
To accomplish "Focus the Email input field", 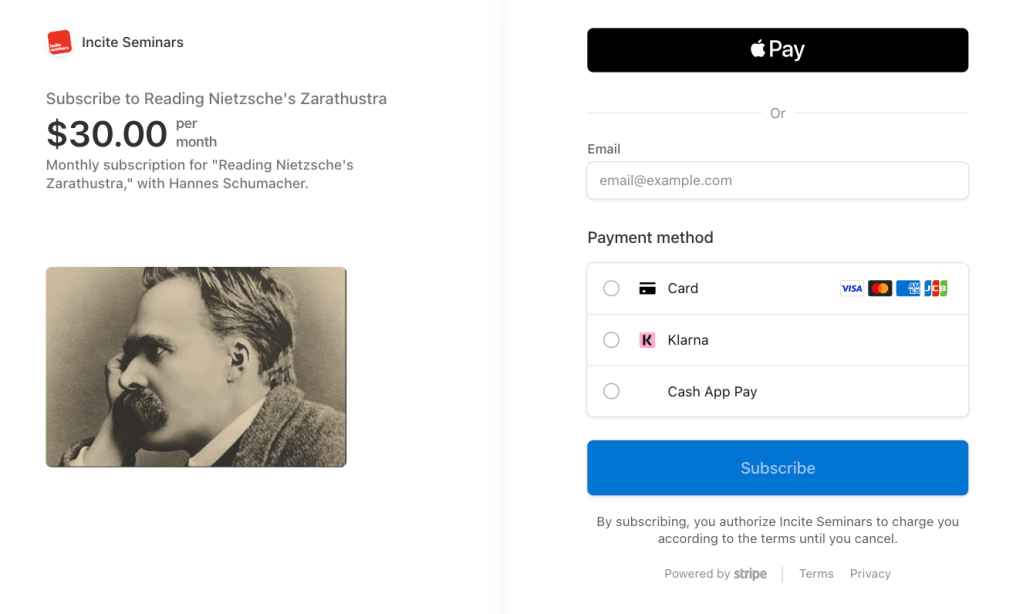I will point(777,181).
